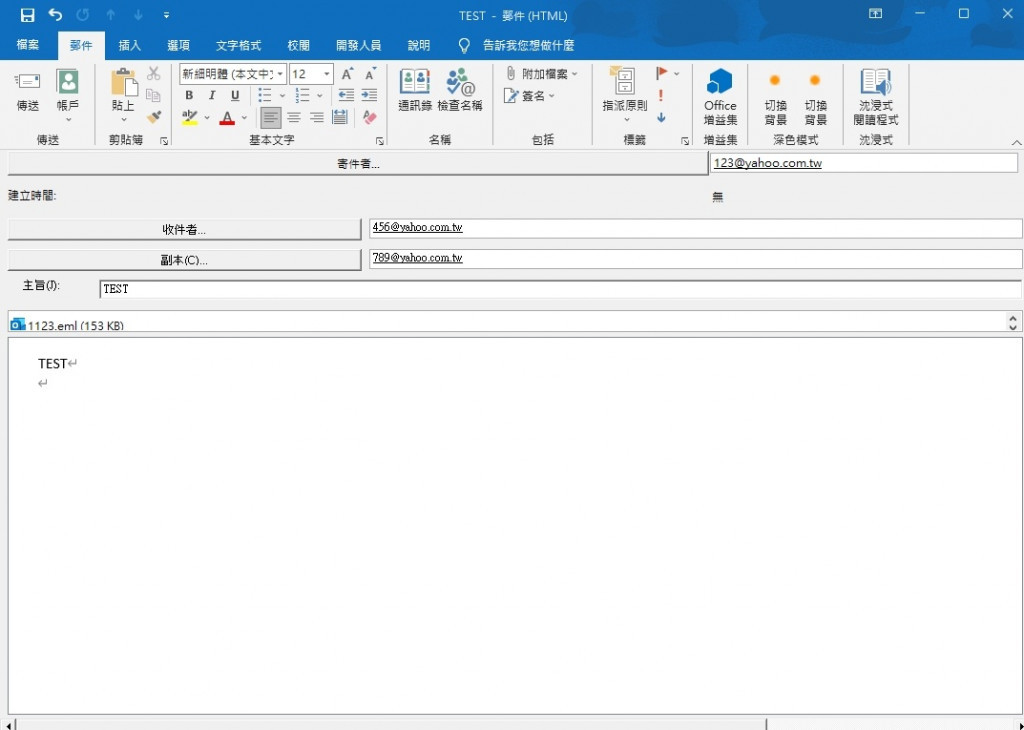Click the Grow Font icon
This screenshot has width=1024, height=730.
pos(347,74)
